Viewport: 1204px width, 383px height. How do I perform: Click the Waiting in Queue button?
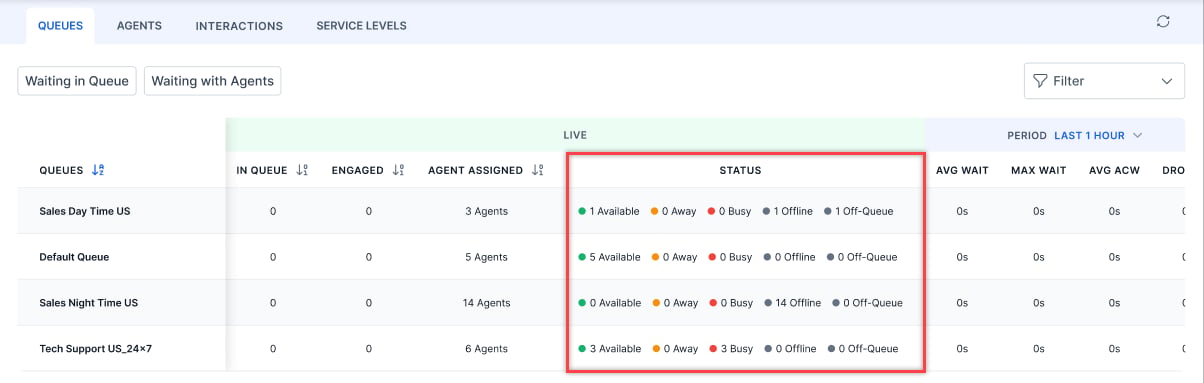point(77,81)
